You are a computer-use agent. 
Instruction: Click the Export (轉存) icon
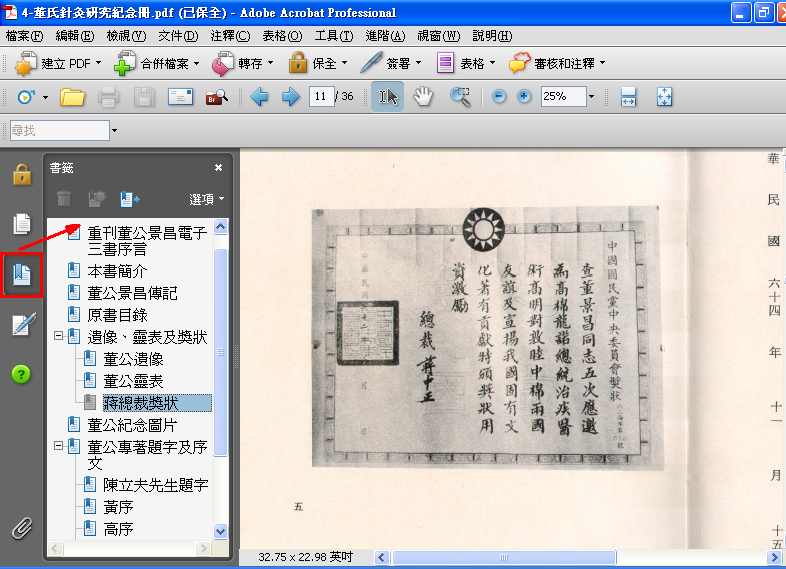coord(222,64)
